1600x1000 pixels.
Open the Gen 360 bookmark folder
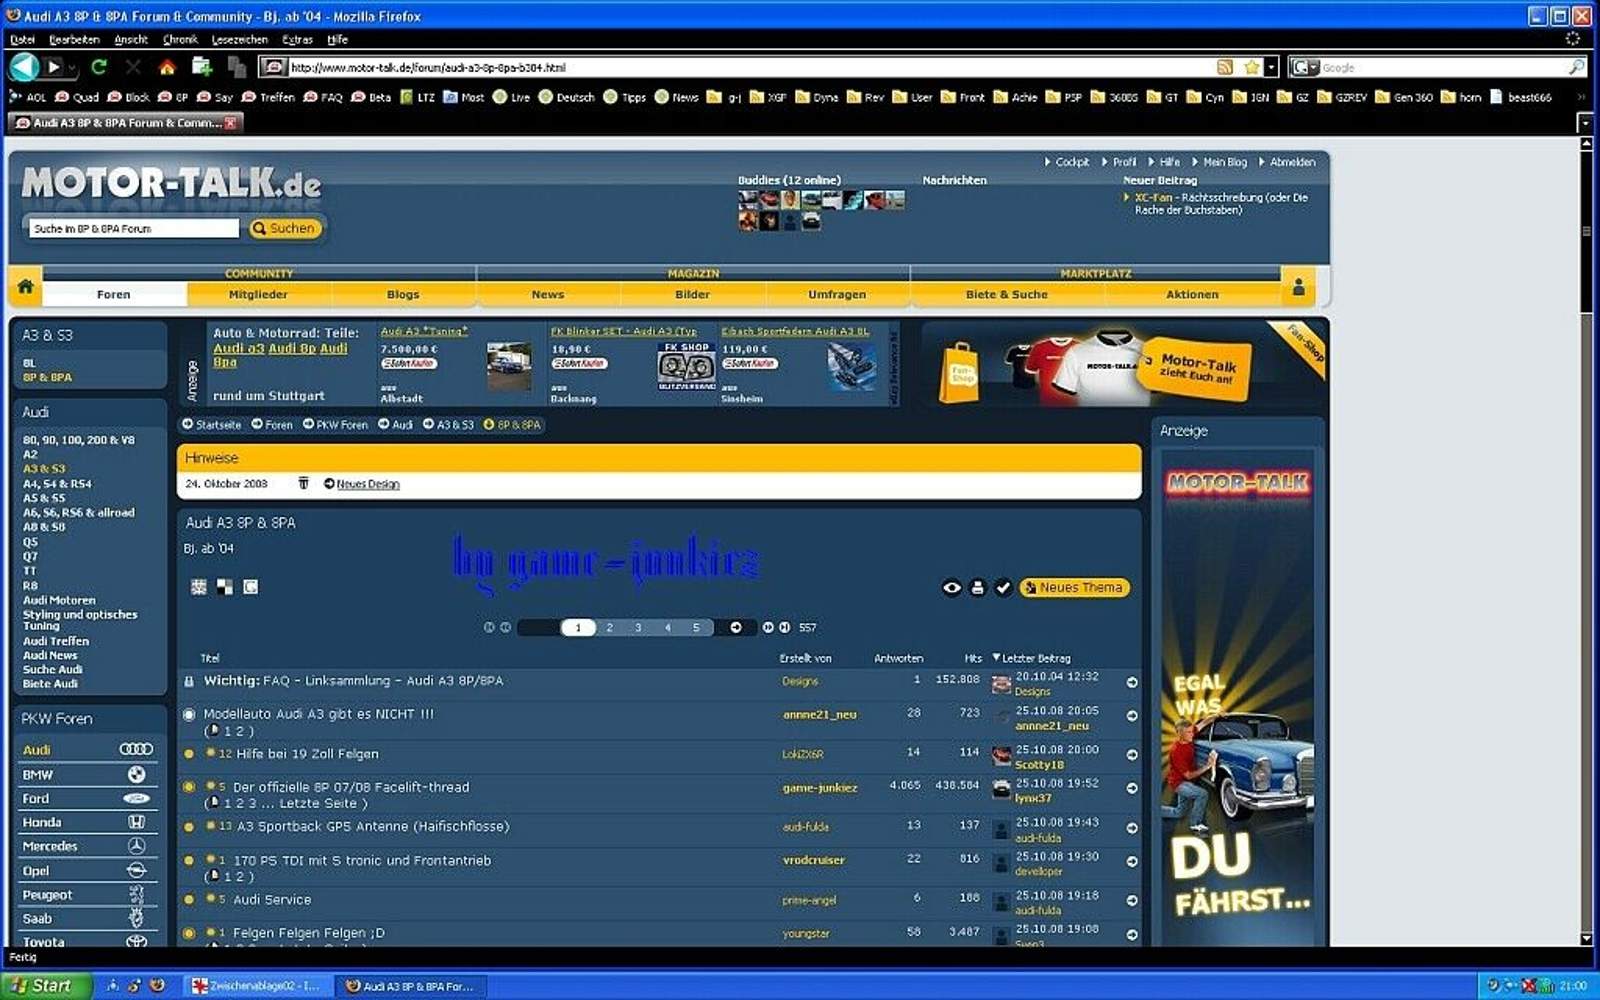(1404, 97)
